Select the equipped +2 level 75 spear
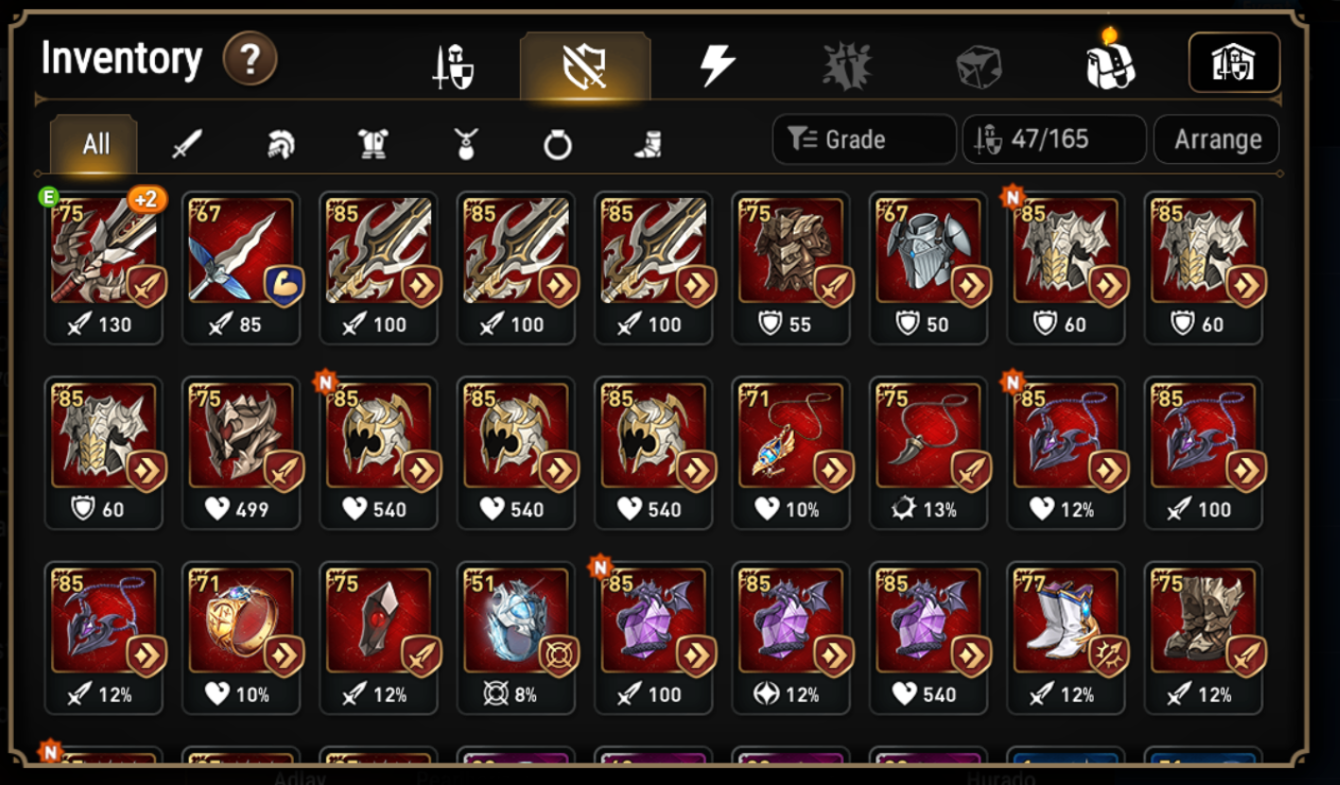Viewport: 1340px width, 785px height. point(104,268)
